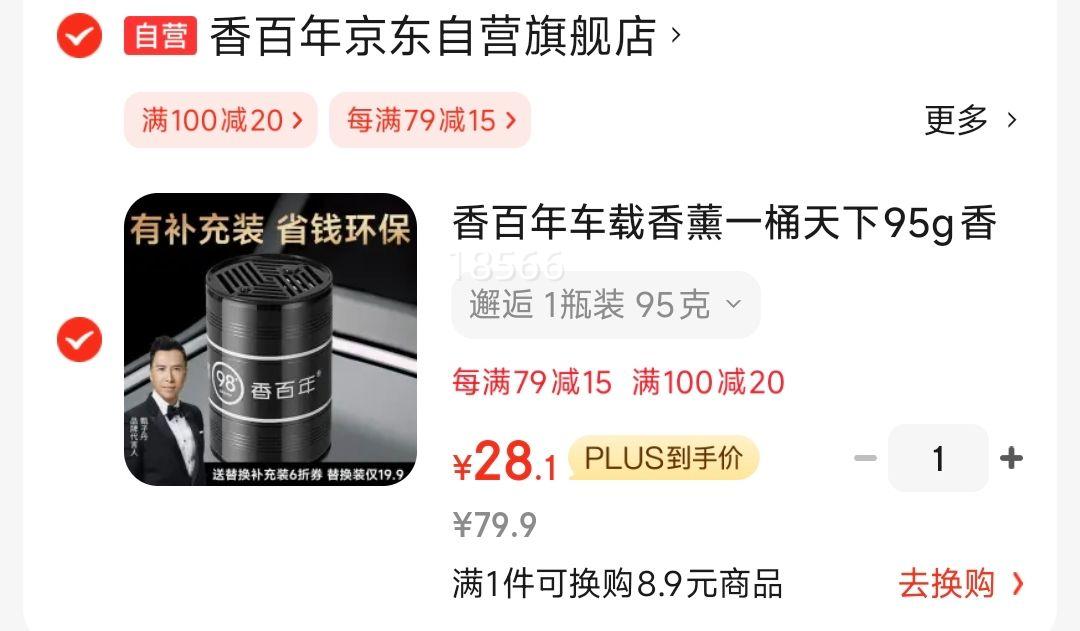Tap the PLUS到手价 badge

tap(664, 457)
